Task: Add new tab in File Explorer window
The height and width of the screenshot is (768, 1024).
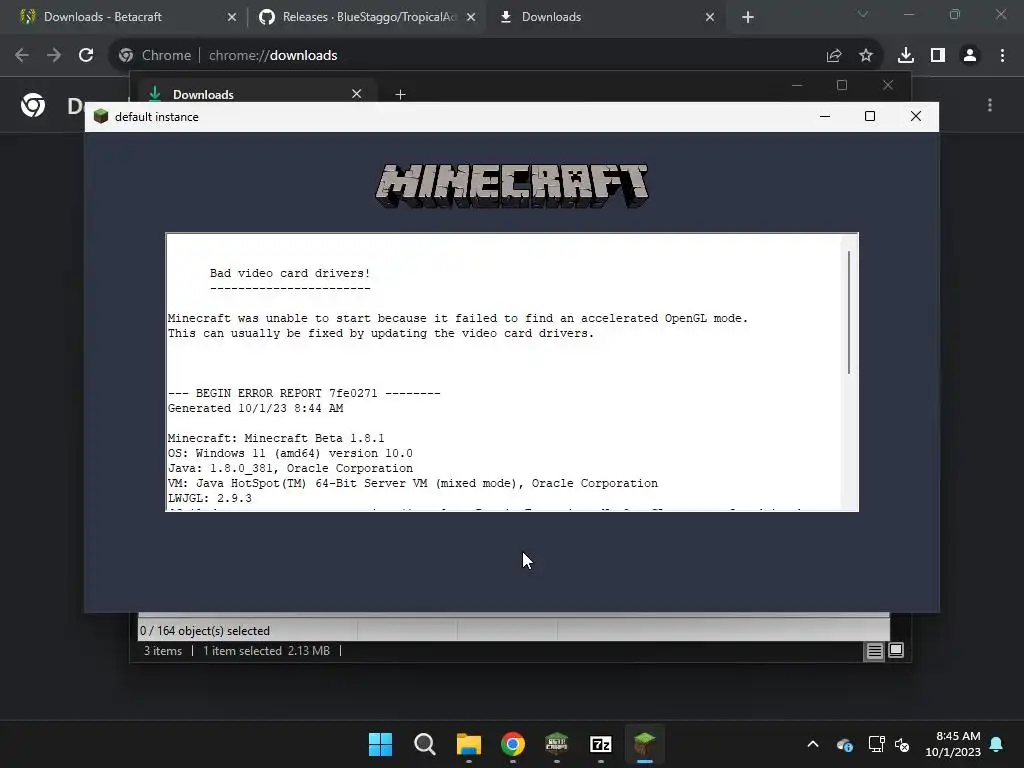Action: [400, 95]
